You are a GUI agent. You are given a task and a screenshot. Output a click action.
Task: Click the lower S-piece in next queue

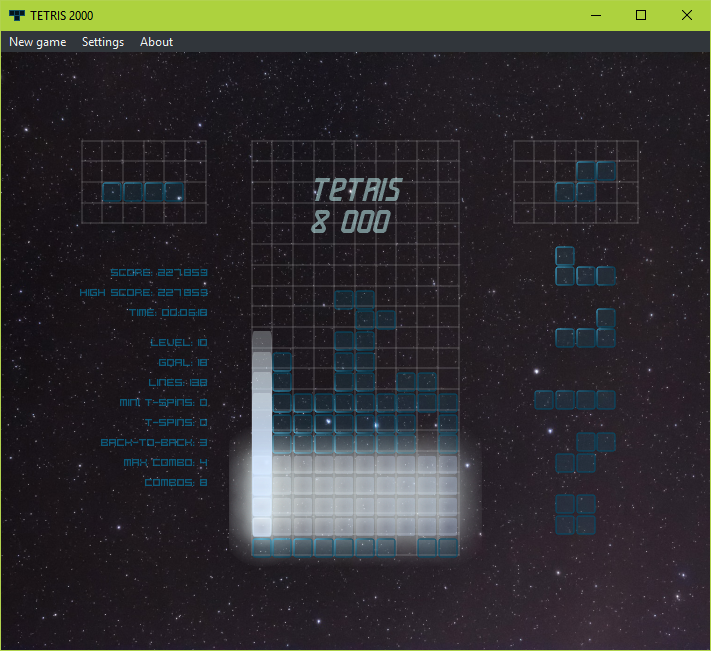585,452
